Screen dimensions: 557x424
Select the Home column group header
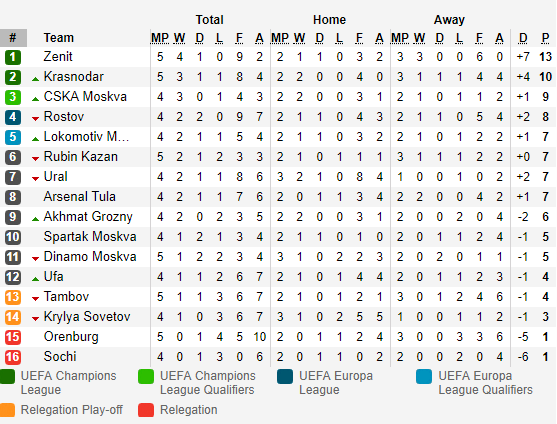(x=329, y=20)
